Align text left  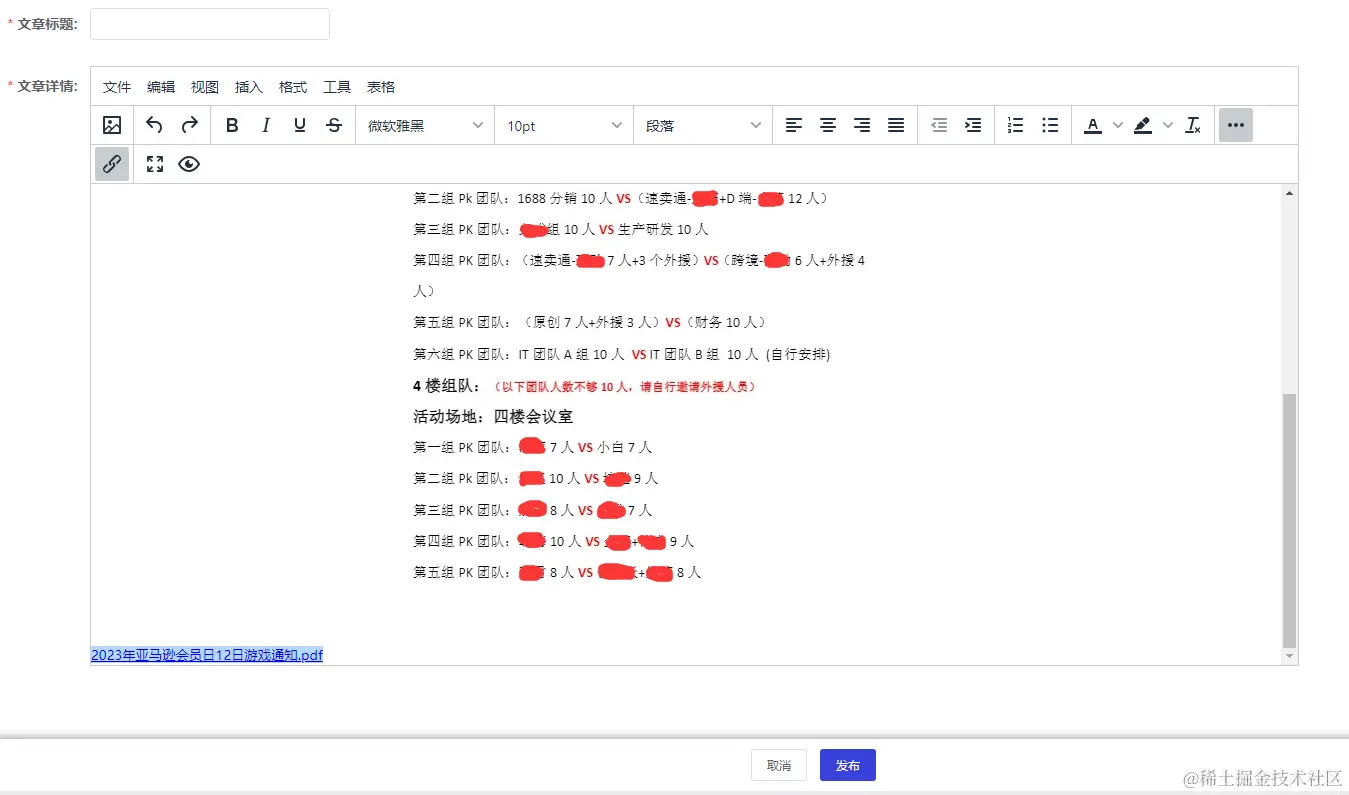[x=794, y=125]
